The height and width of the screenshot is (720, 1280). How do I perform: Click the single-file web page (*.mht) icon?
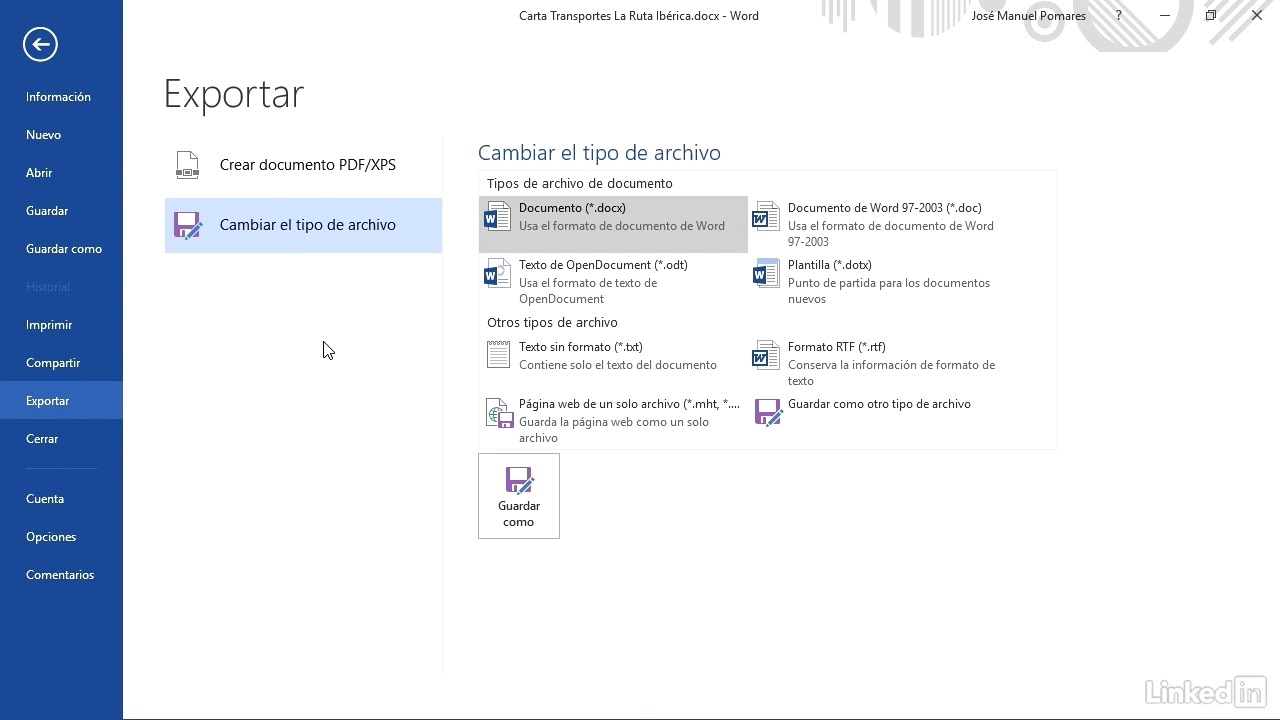click(498, 412)
